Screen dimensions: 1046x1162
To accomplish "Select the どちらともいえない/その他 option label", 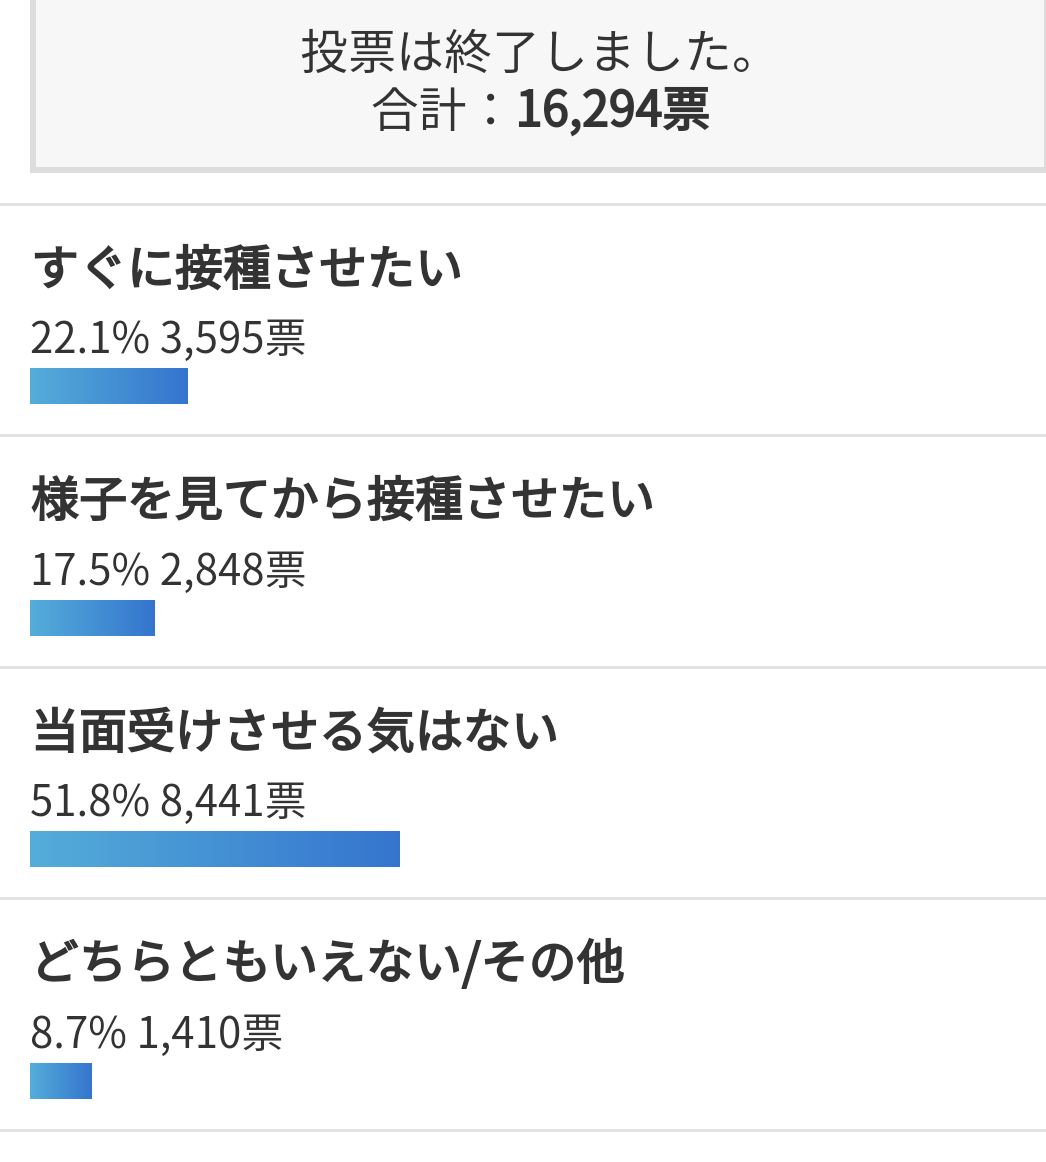I will 328,963.
